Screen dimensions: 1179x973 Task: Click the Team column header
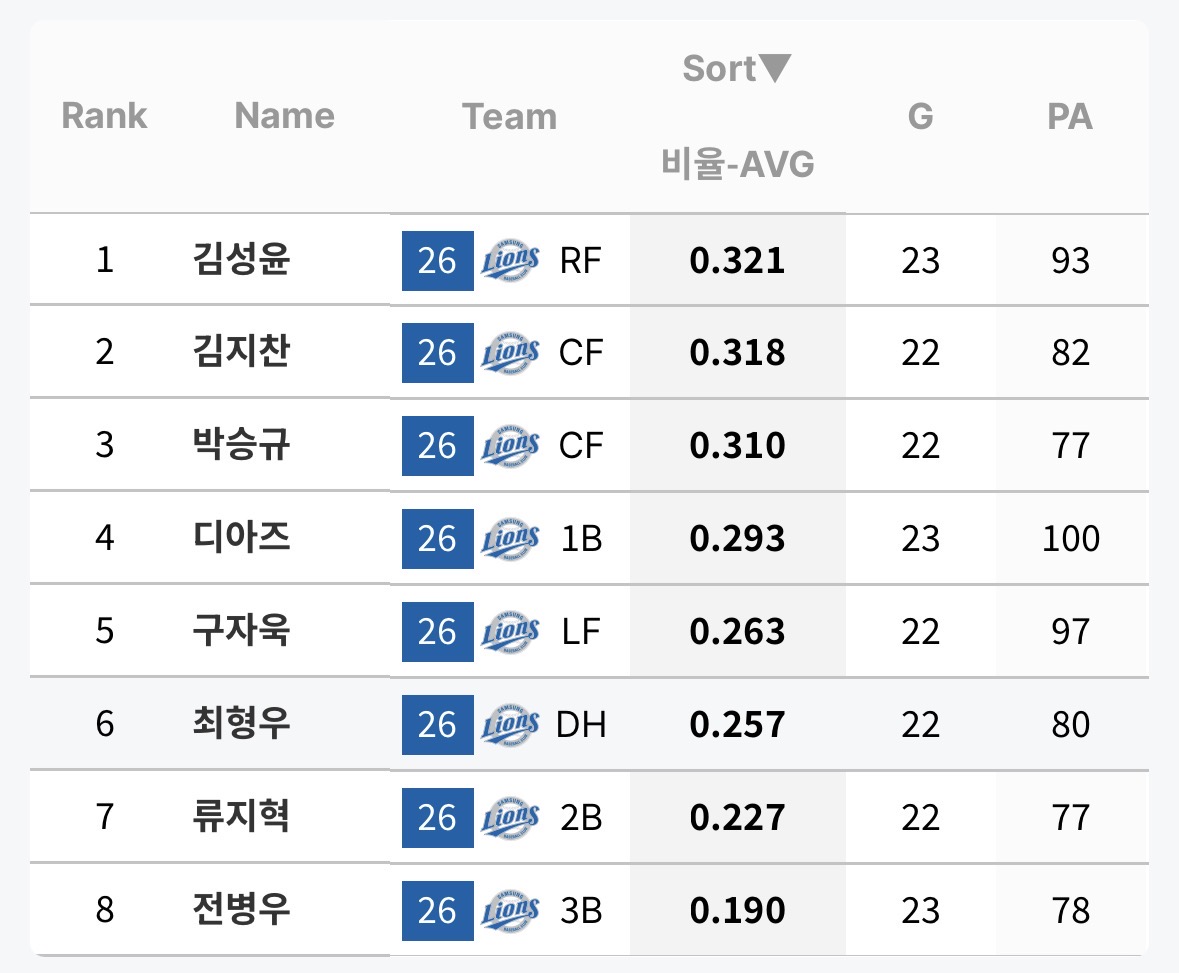click(x=510, y=117)
